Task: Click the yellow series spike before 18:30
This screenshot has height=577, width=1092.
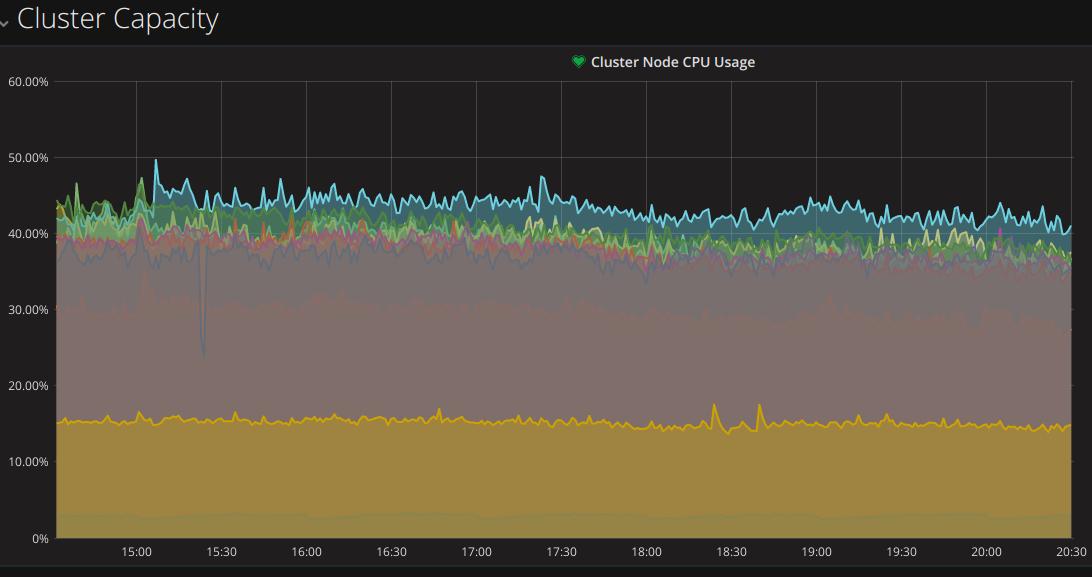Action: 714,405
